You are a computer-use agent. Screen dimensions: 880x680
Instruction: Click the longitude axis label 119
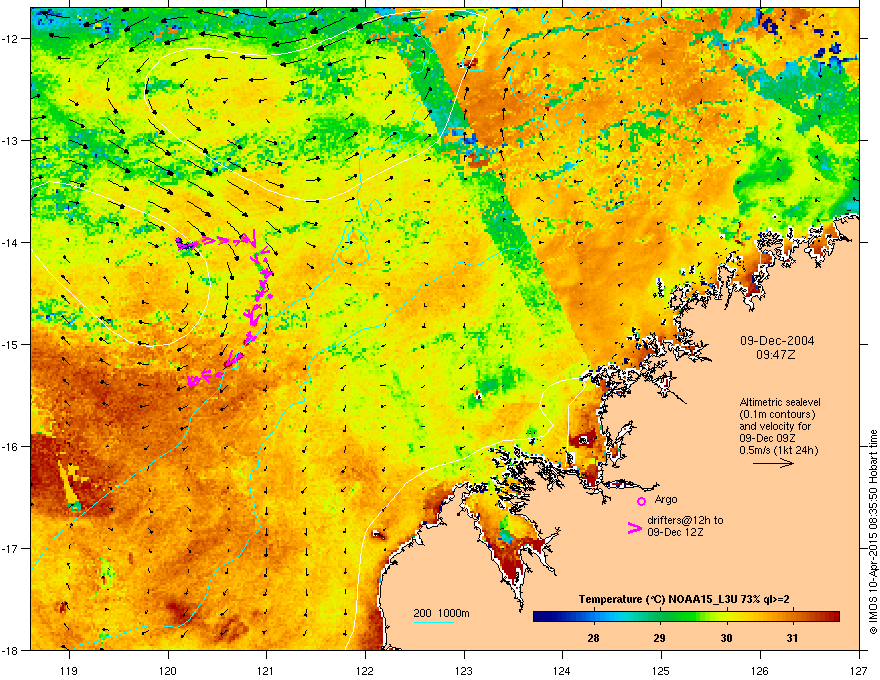[x=69, y=670]
